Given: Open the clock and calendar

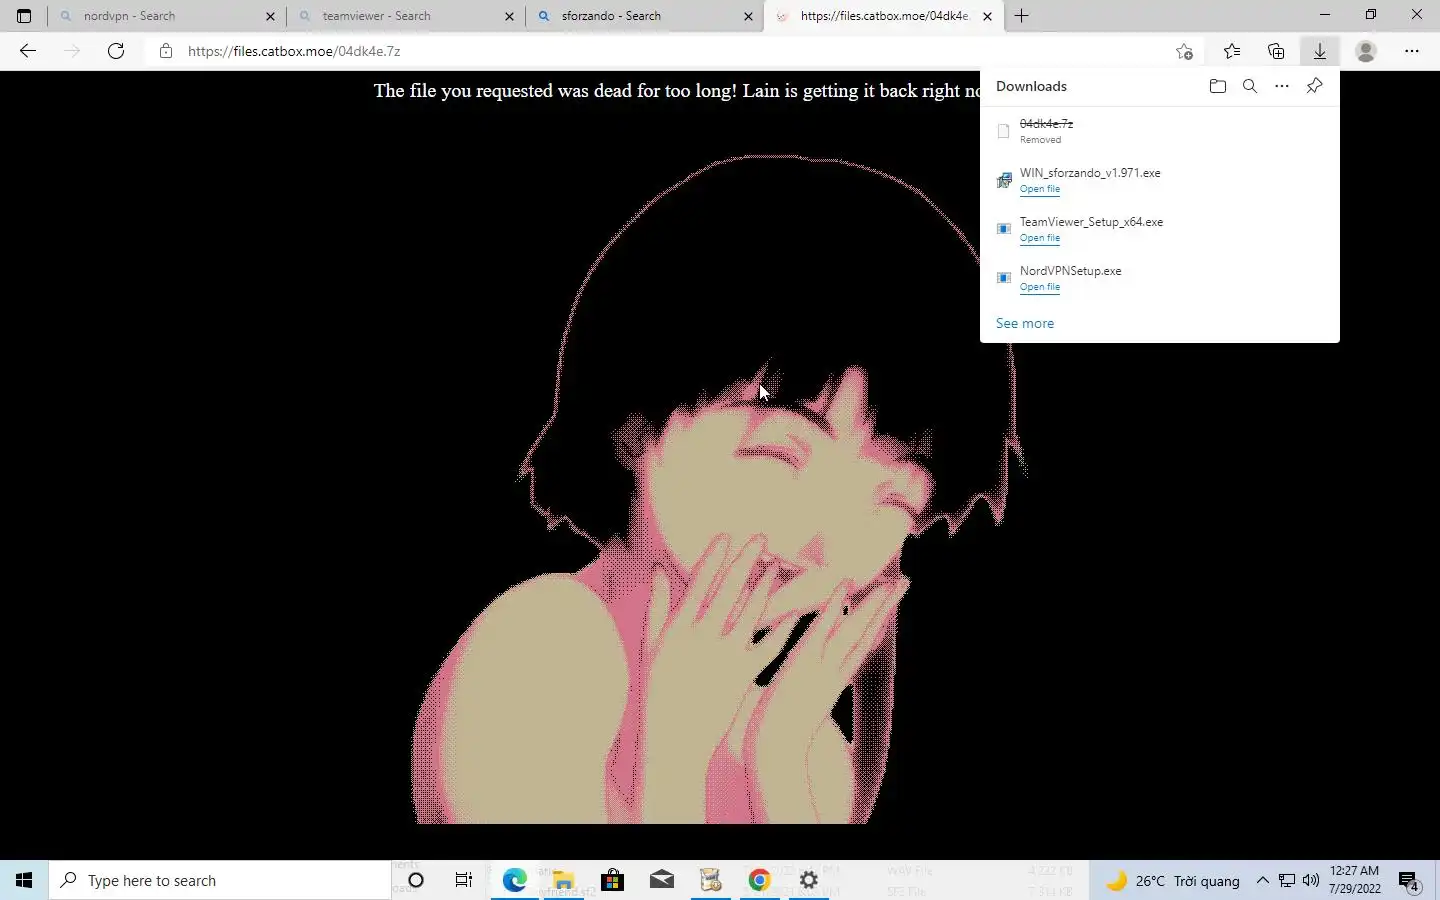Looking at the screenshot, I should point(1355,880).
